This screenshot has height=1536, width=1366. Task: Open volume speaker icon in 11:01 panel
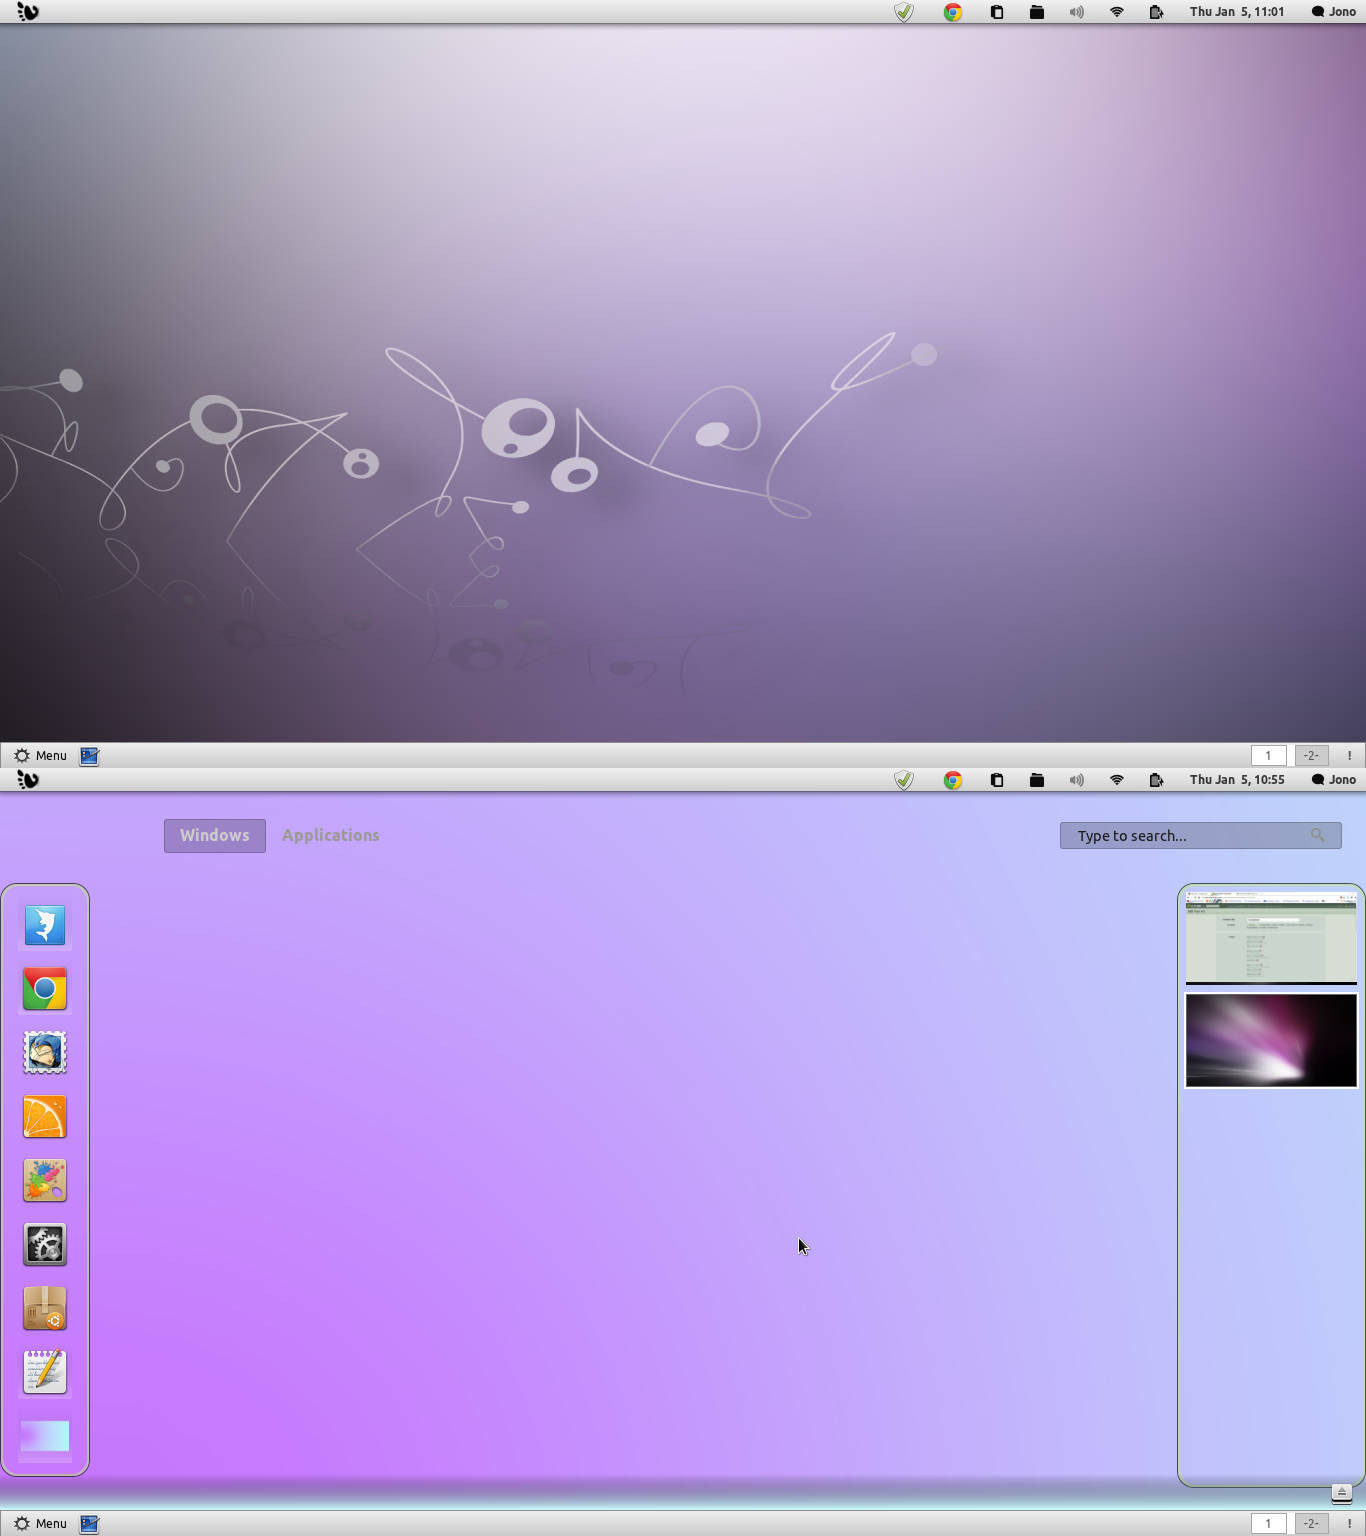[1077, 12]
